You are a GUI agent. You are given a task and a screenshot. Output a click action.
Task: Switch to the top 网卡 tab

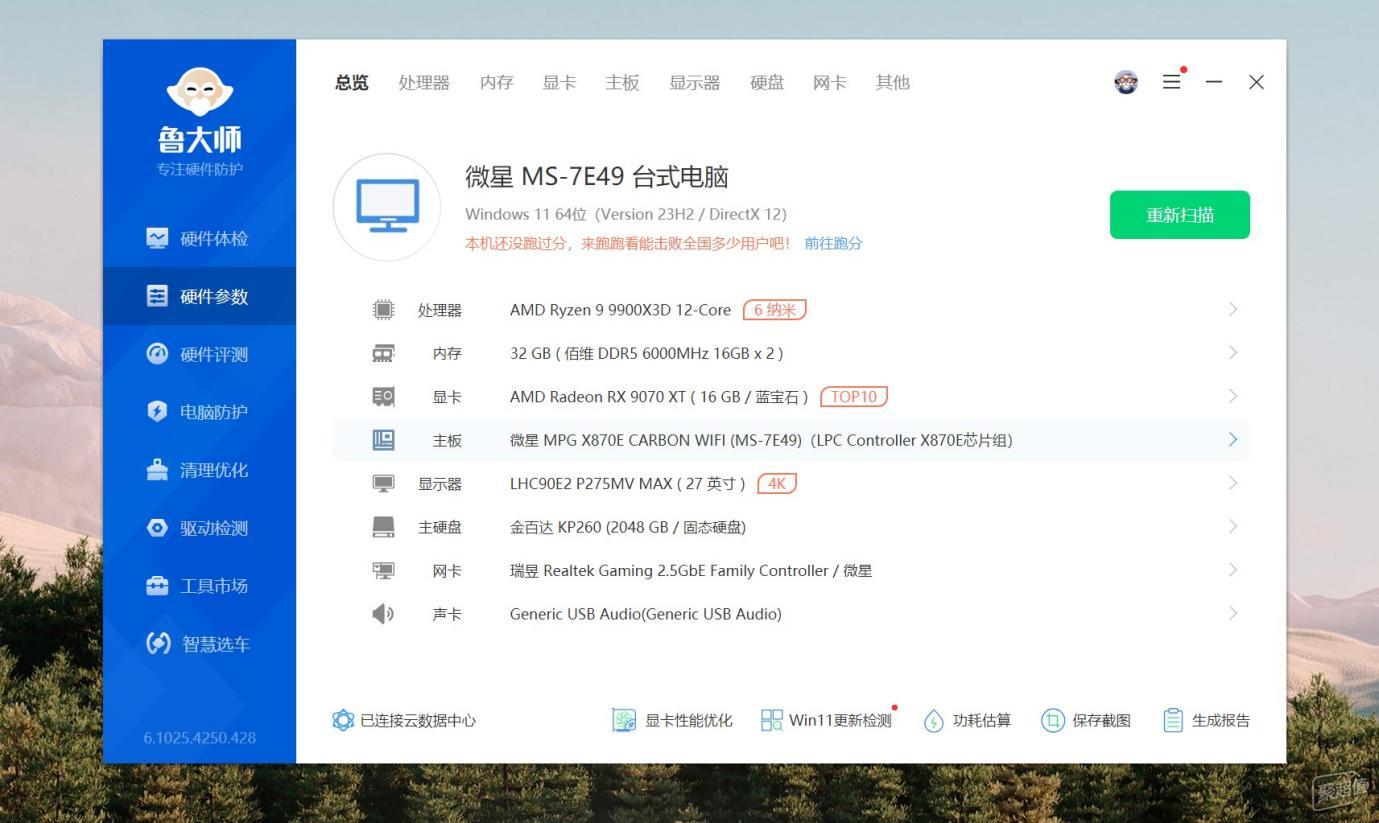[x=830, y=83]
